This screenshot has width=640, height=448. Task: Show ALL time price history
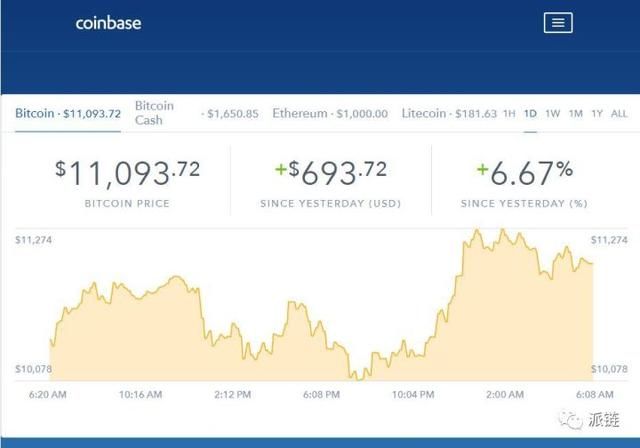[619, 113]
